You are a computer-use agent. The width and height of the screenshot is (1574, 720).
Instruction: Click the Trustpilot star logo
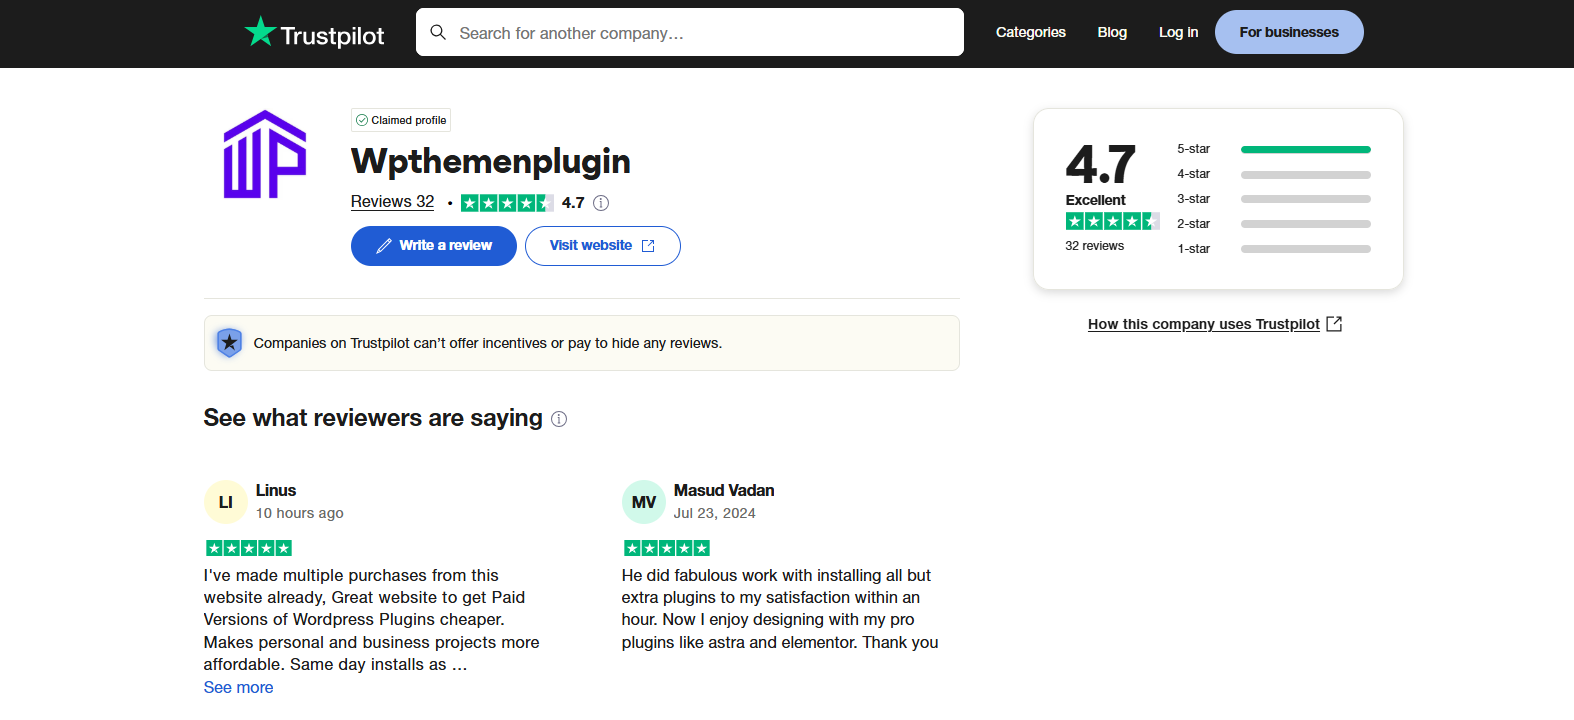[260, 32]
